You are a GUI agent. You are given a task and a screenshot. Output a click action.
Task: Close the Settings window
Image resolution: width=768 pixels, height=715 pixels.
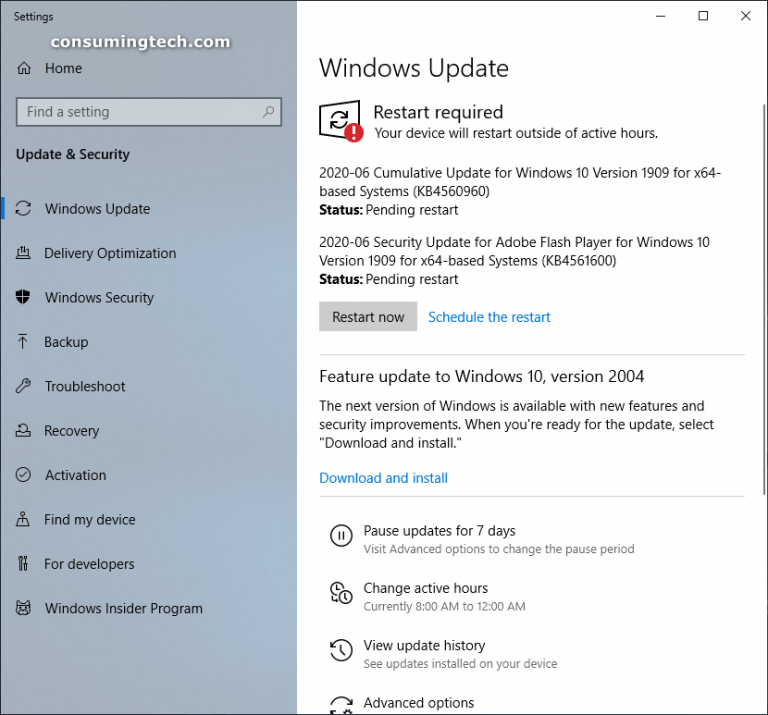click(745, 16)
